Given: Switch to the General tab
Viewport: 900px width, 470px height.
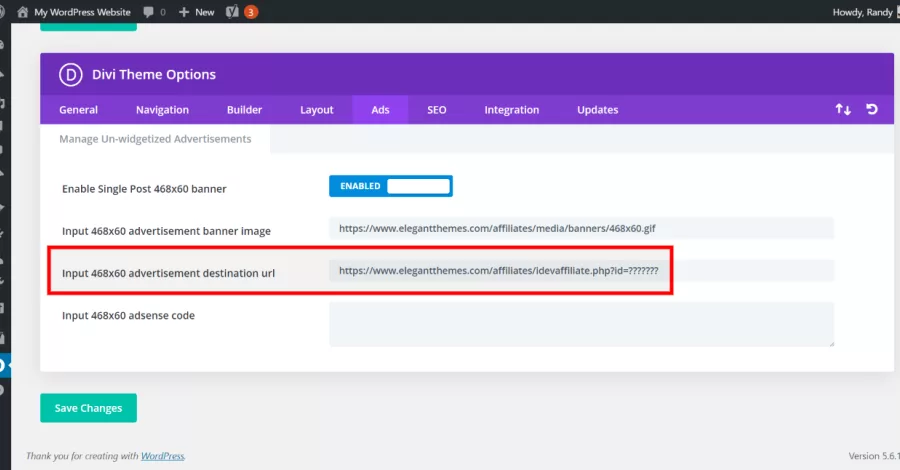Looking at the screenshot, I should [x=79, y=110].
